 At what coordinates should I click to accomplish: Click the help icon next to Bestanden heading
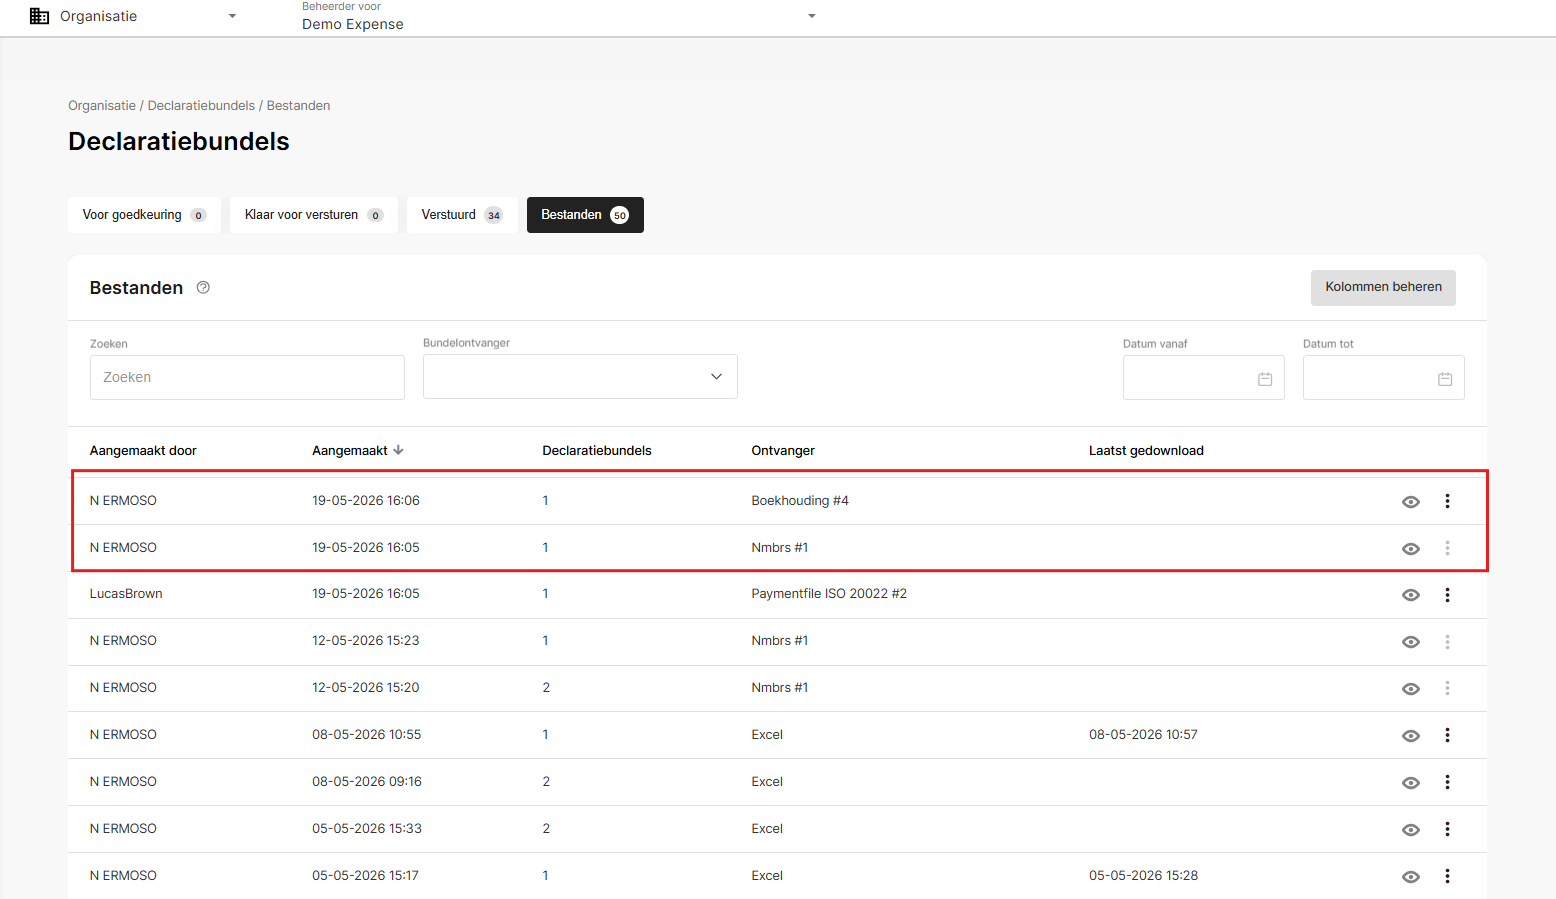[203, 288]
